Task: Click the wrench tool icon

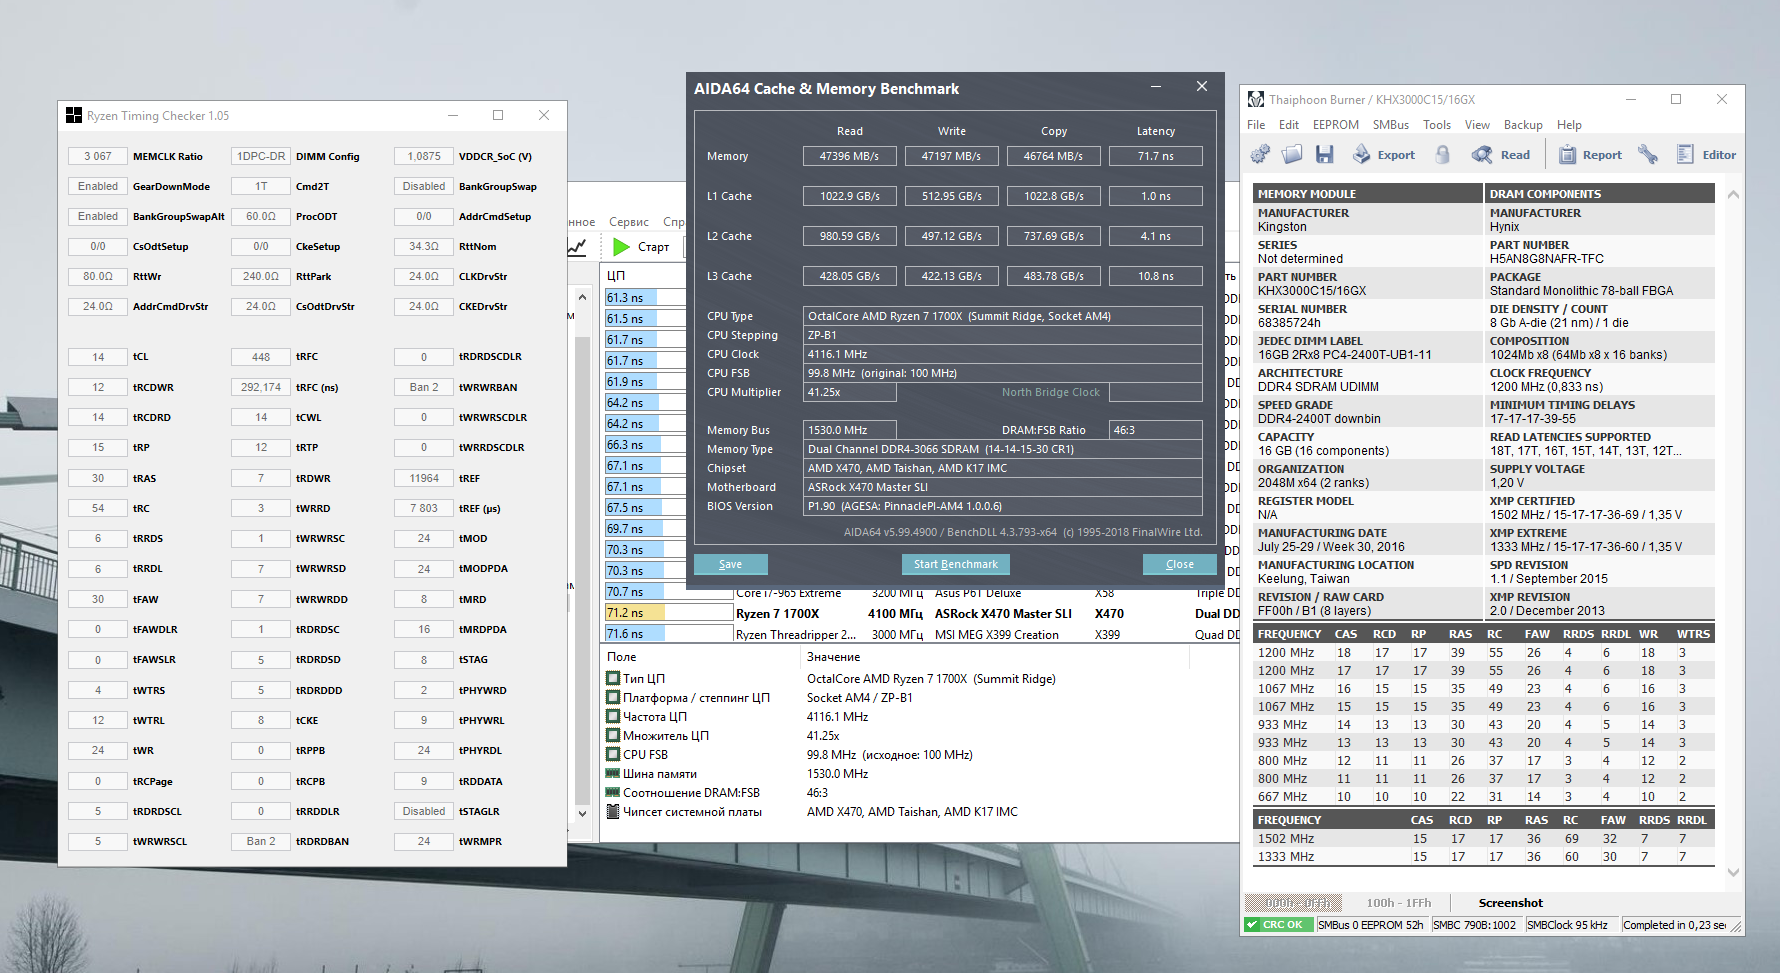Action: pyautogui.click(x=1648, y=155)
